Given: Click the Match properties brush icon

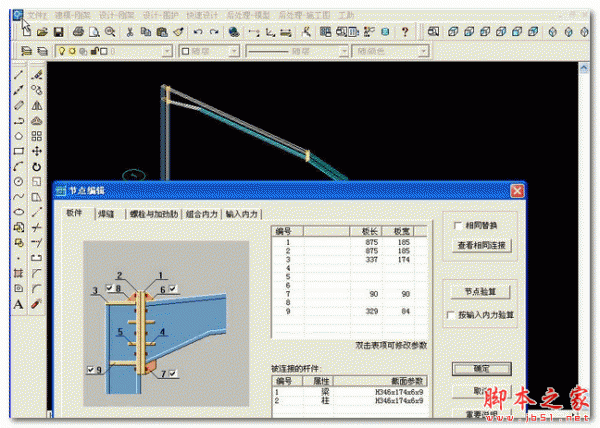Looking at the screenshot, I should click(x=179, y=32).
